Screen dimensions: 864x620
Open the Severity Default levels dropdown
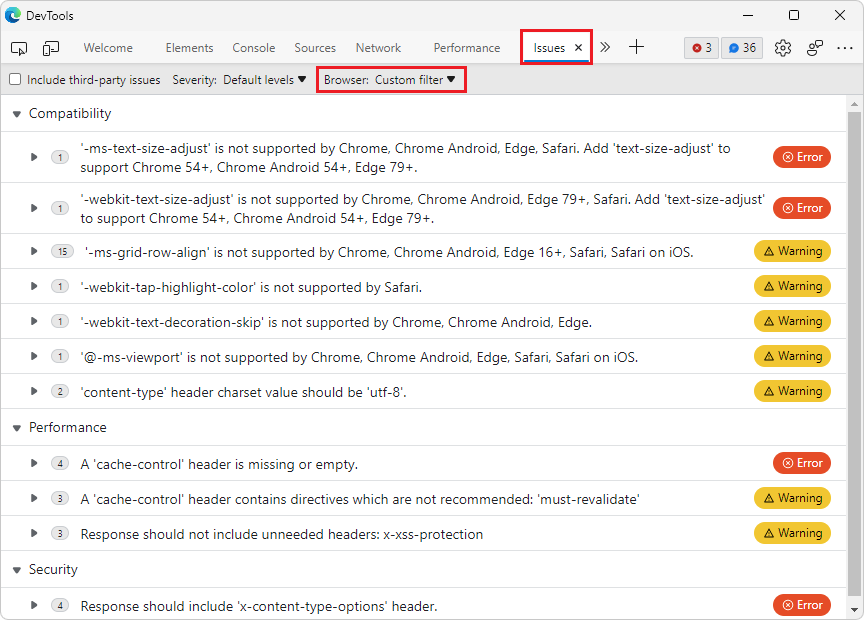[x=263, y=79]
